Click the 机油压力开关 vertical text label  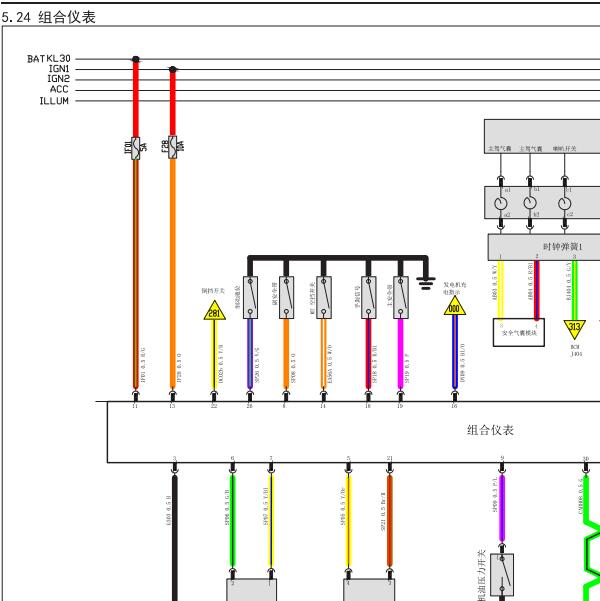click(482, 575)
